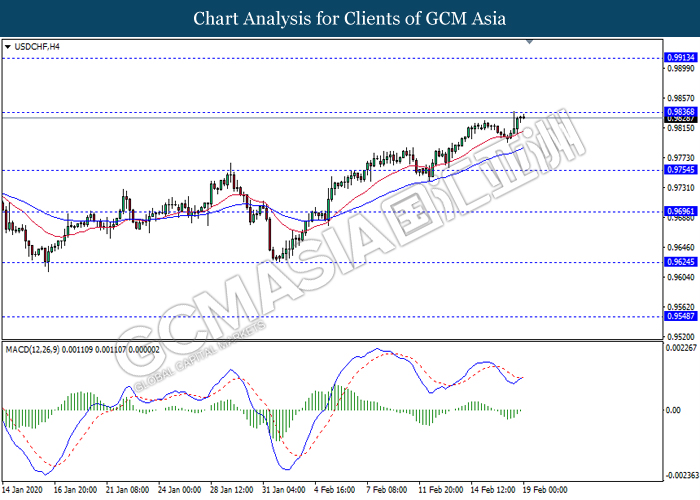Open the USDCHF,H4 symbol dropdown arrow

pyautogui.click(x=8, y=47)
